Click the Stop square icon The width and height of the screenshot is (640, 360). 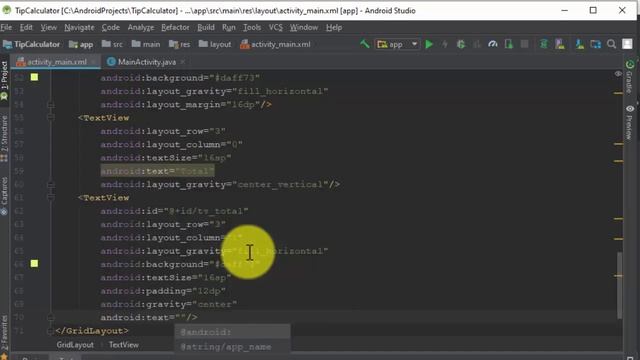pyautogui.click(x=524, y=44)
